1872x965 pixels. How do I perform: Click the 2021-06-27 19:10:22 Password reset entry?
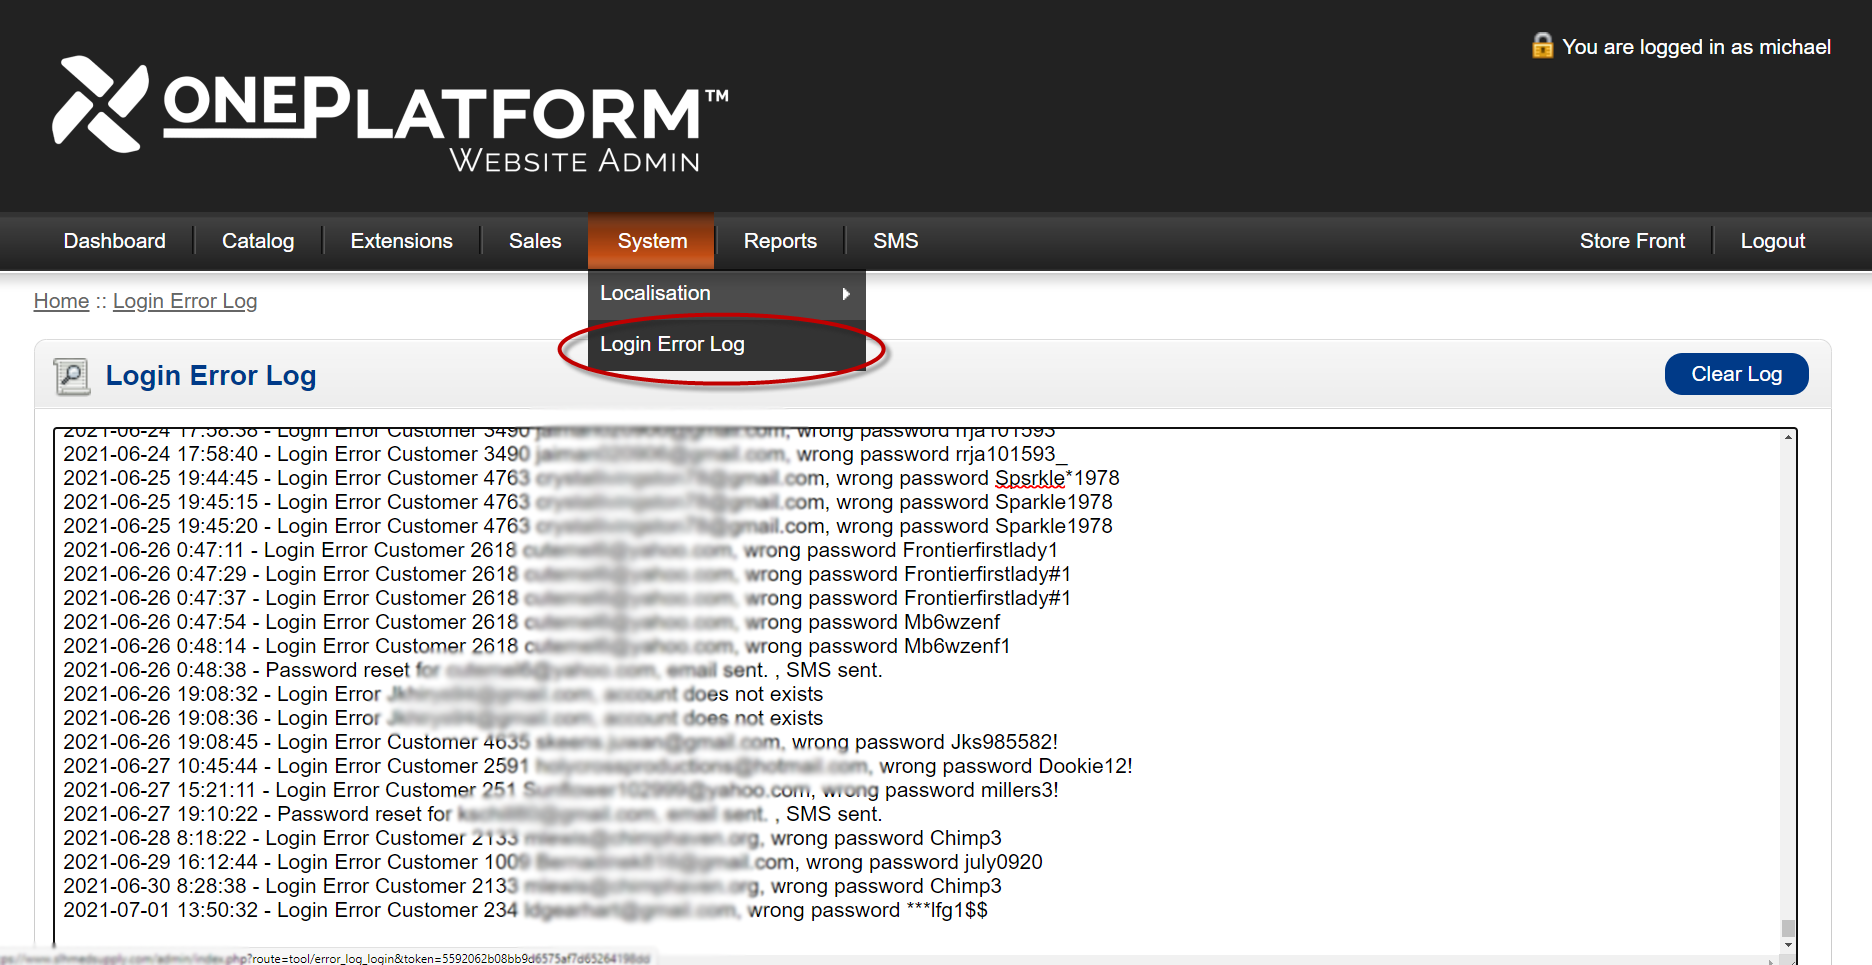[473, 815]
